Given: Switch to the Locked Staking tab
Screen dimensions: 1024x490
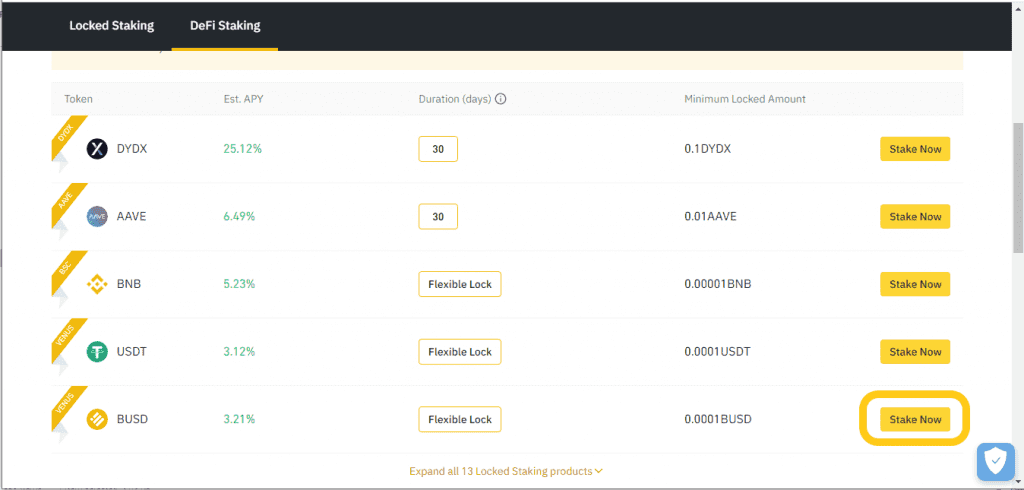Looking at the screenshot, I should (x=112, y=25).
